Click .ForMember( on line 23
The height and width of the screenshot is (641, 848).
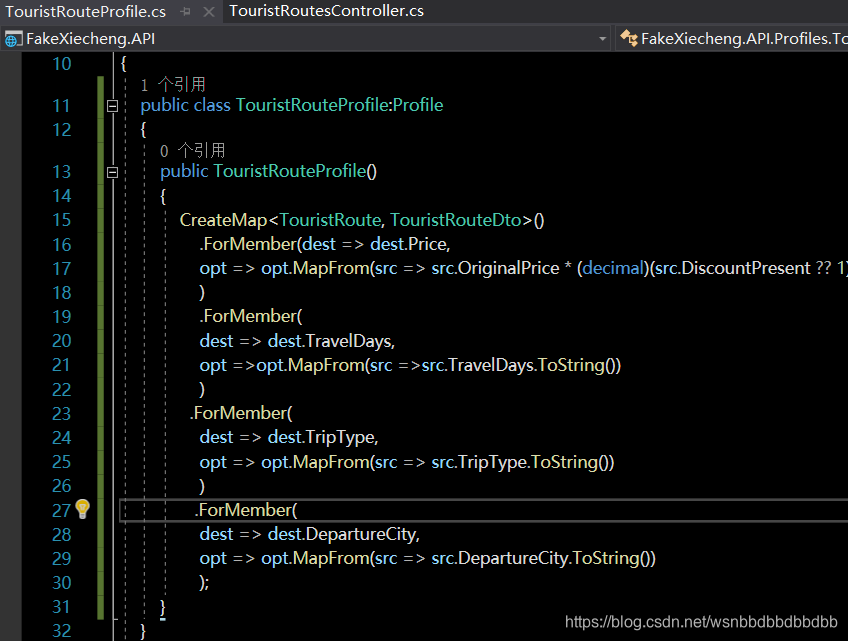click(241, 413)
